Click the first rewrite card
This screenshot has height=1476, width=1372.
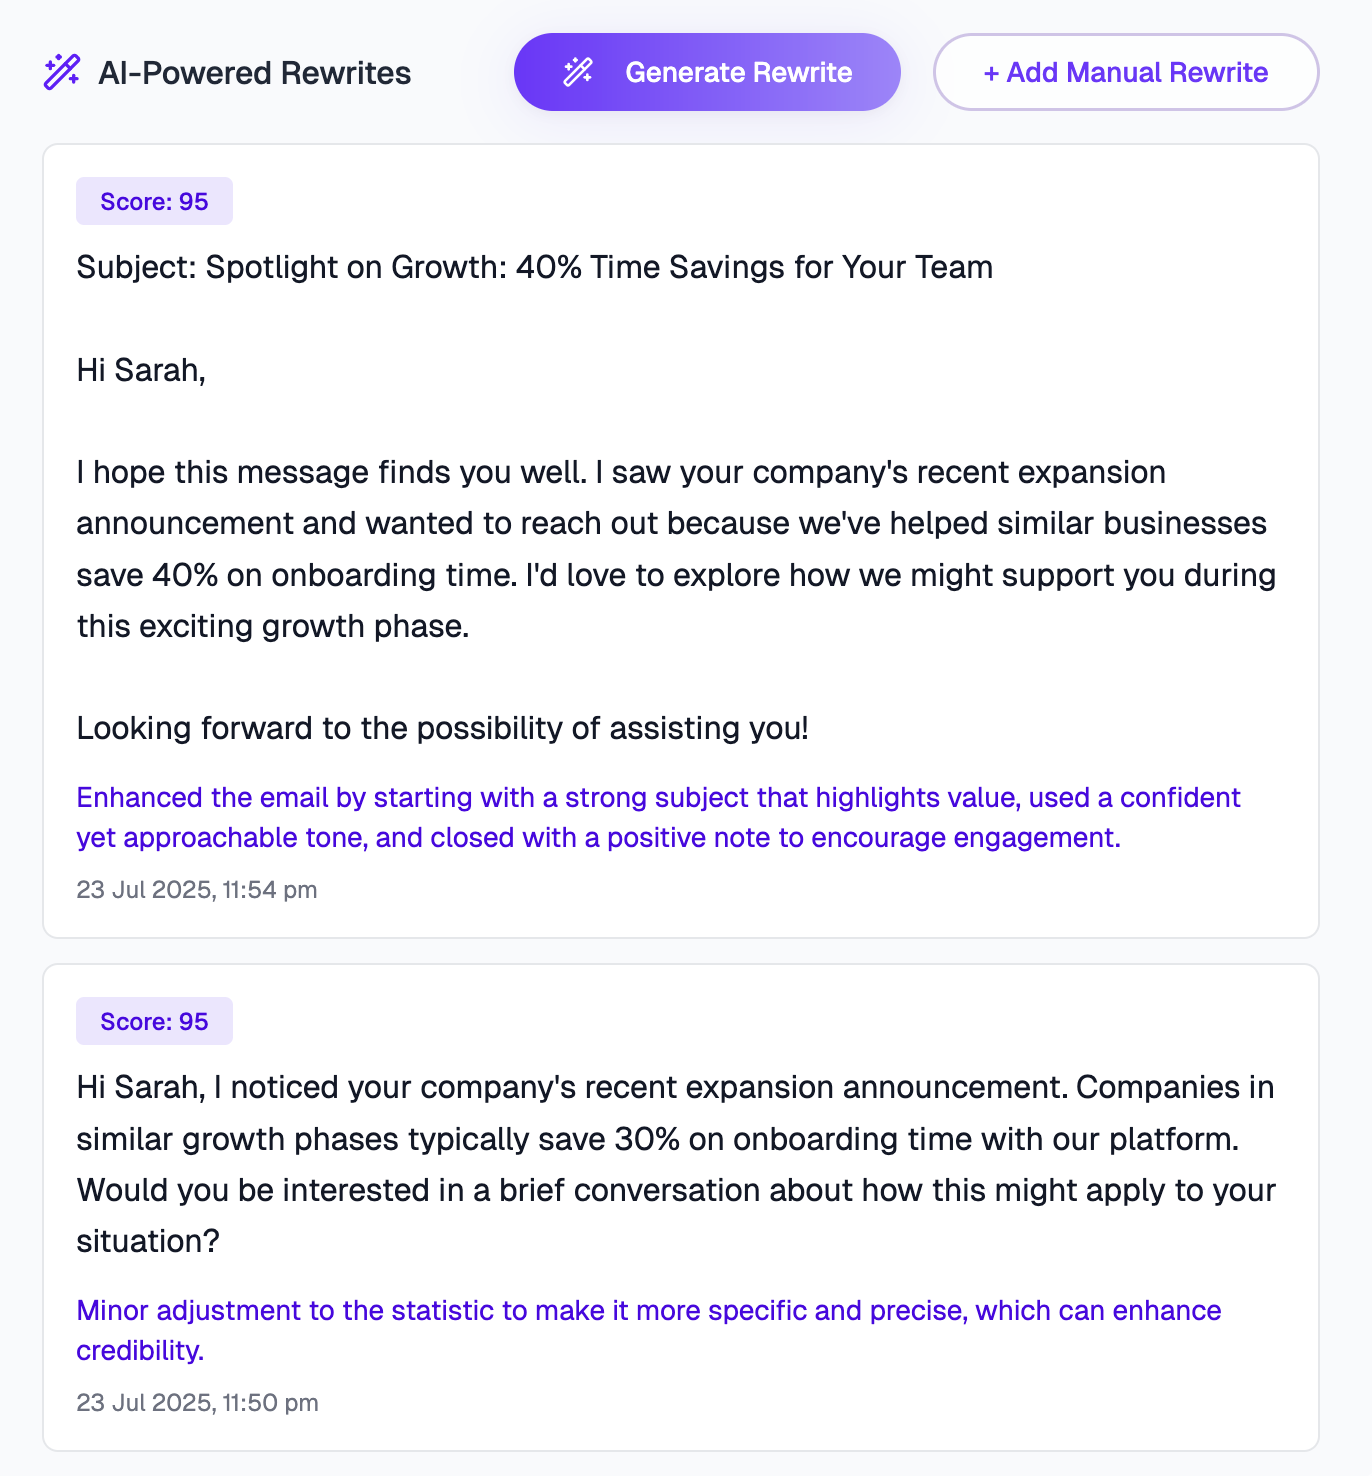coord(686,540)
